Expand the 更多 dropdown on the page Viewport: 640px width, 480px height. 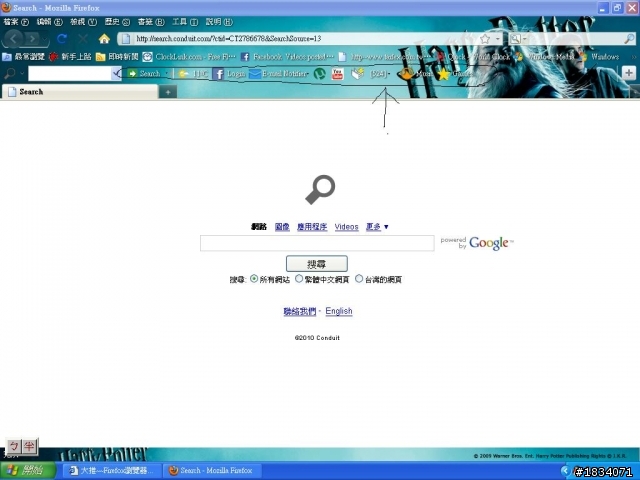(377, 227)
